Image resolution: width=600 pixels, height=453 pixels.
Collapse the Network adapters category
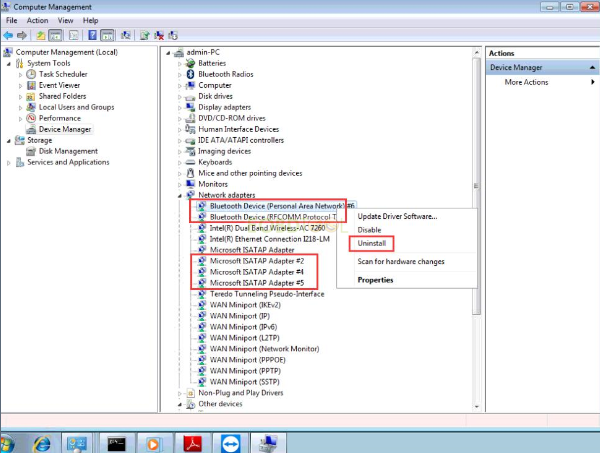(x=180, y=196)
